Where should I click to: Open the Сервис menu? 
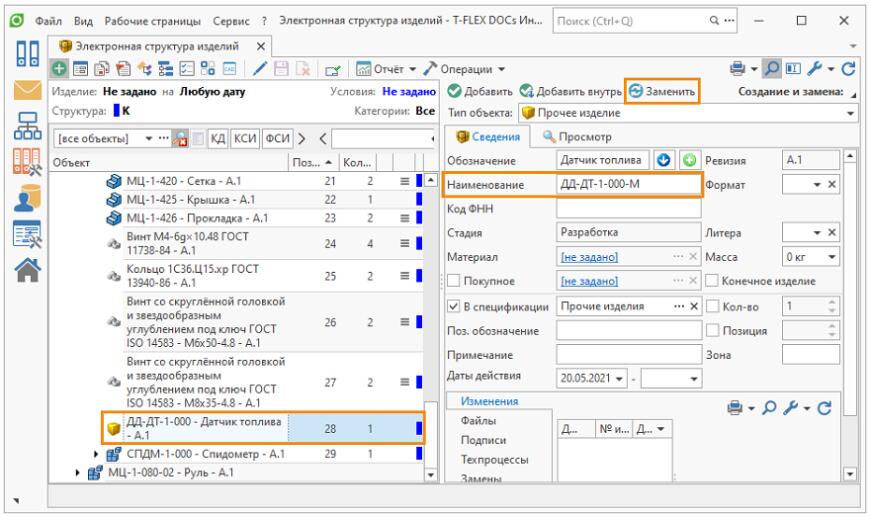231,21
